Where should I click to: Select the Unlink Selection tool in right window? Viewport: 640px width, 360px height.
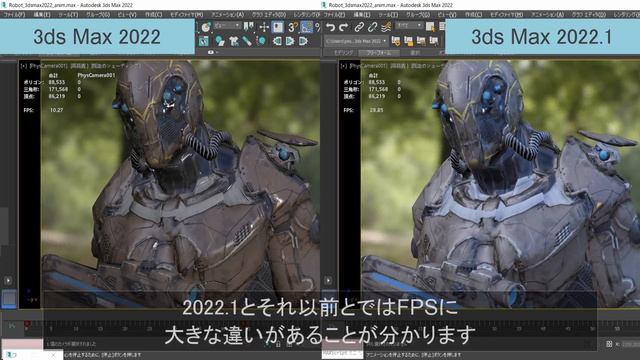point(372,27)
